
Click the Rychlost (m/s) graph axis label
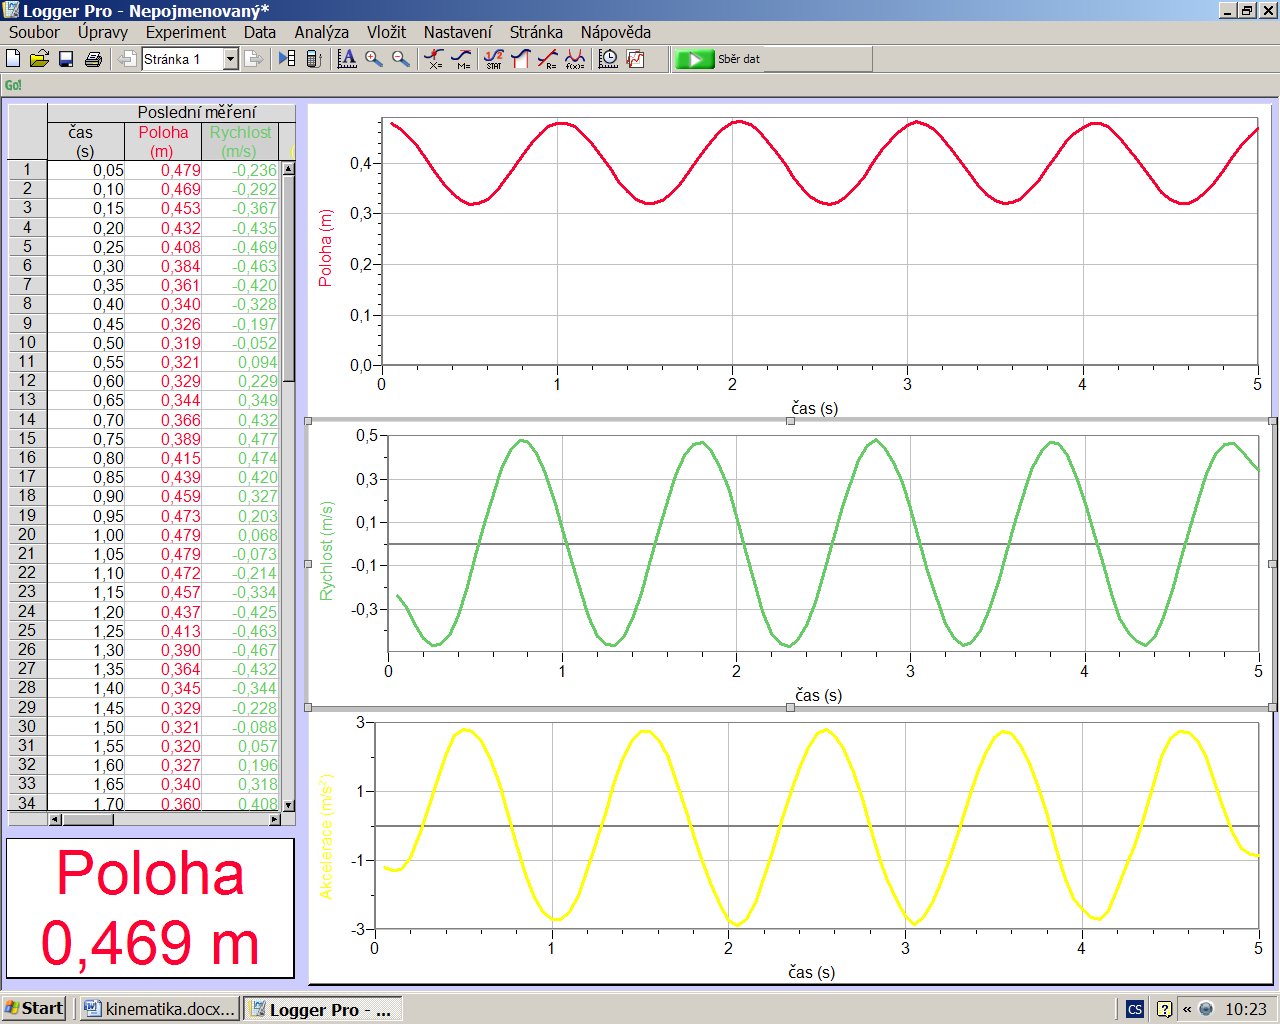(326, 551)
